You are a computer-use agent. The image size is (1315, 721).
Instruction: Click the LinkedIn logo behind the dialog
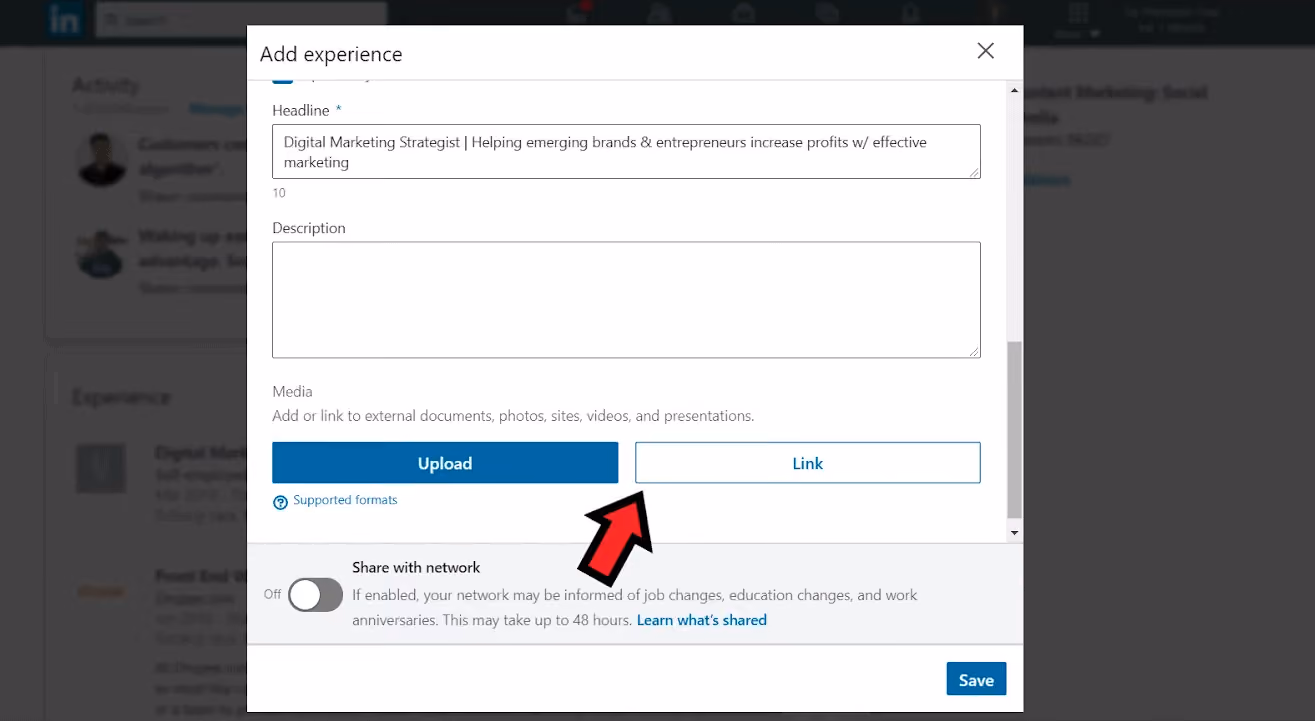[65, 21]
